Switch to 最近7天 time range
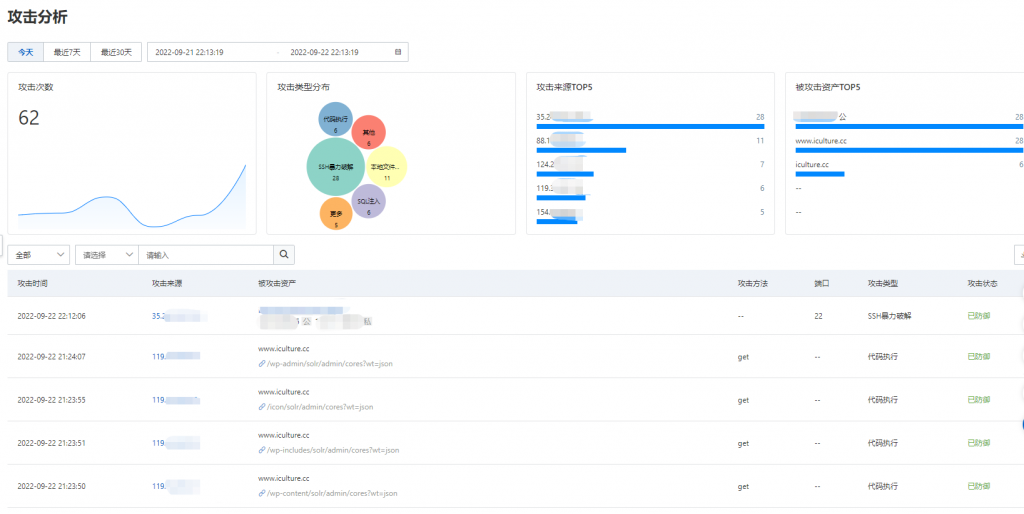The image size is (1024, 514). [x=67, y=52]
